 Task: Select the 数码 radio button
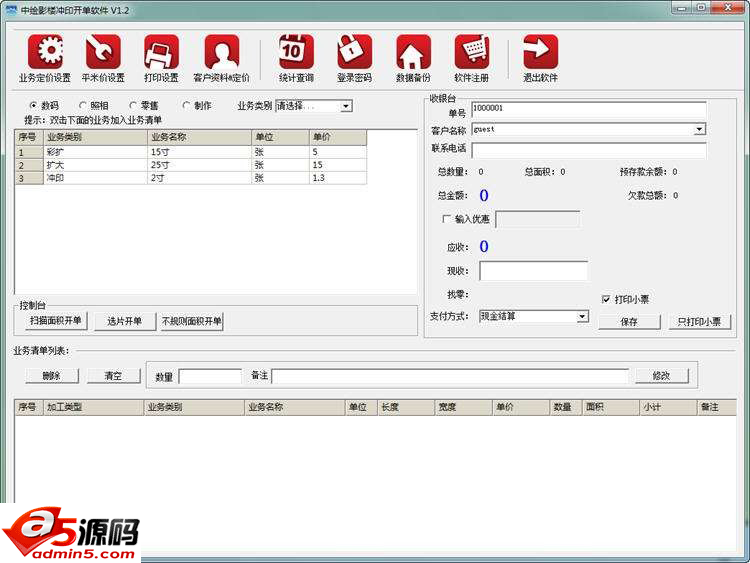tap(33, 105)
